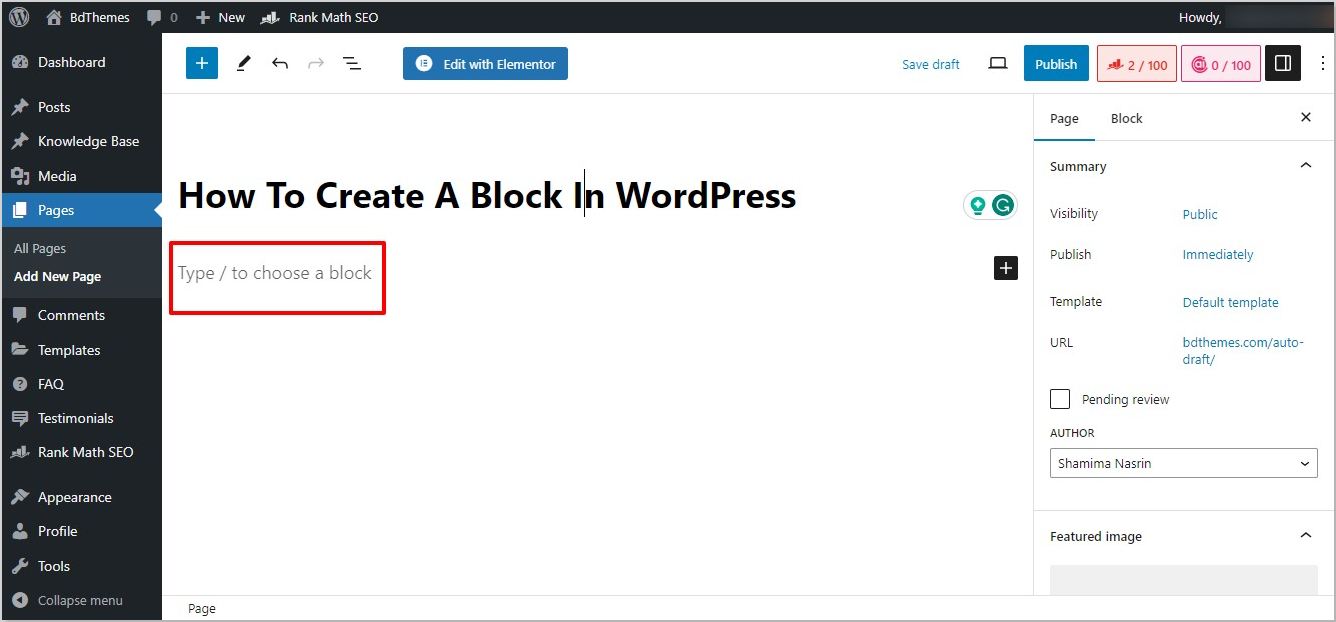This screenshot has height=622, width=1336.
Task: Toggle the Settings sidebar panel icon
Action: pyautogui.click(x=1283, y=63)
